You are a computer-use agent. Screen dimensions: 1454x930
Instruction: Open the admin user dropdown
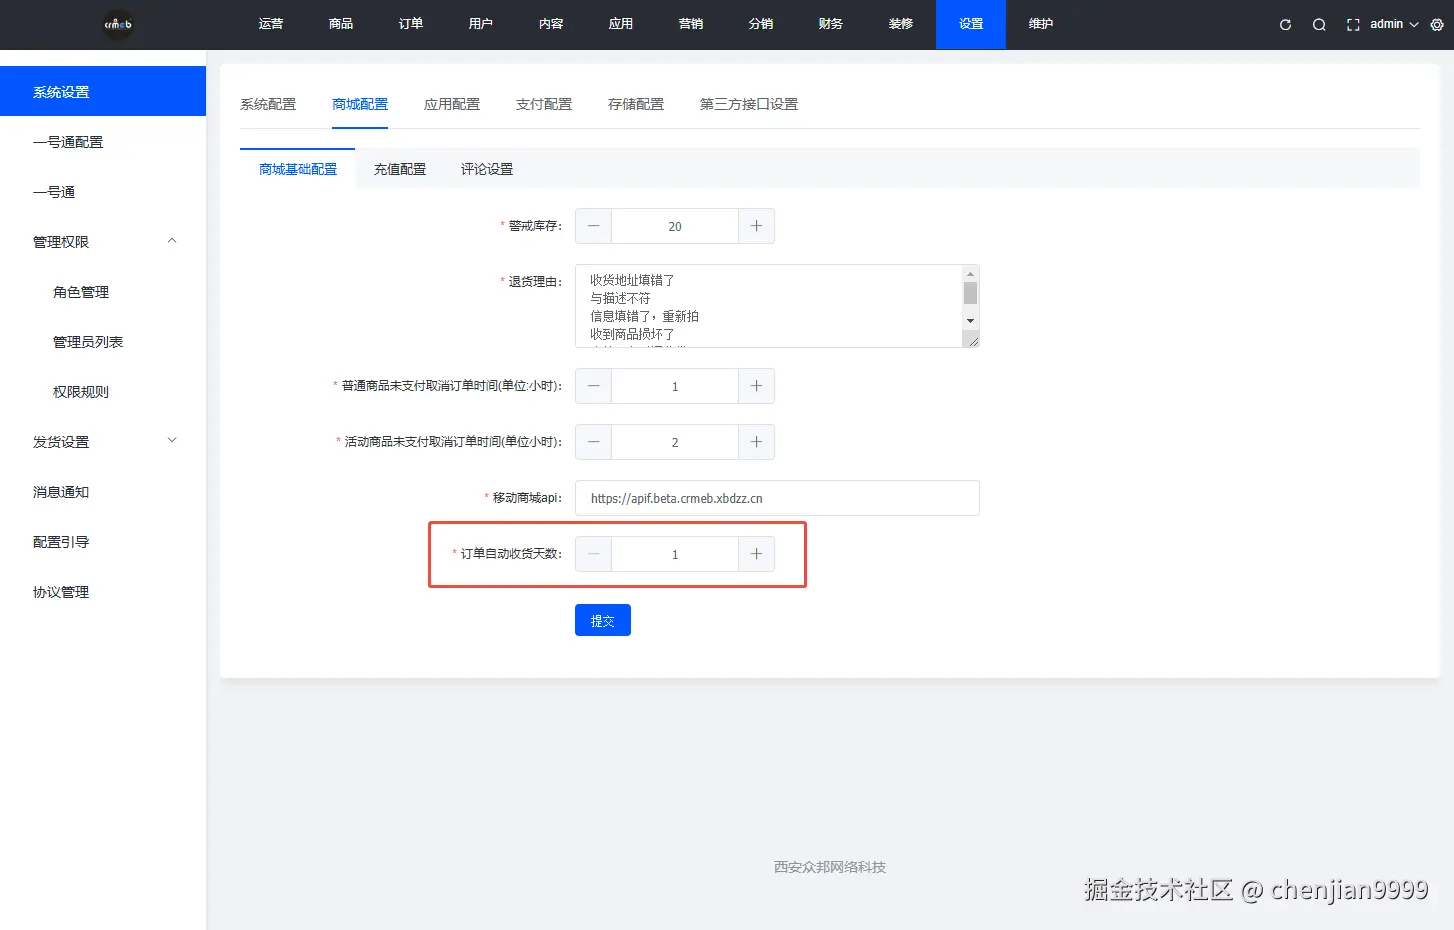[x=1394, y=24]
